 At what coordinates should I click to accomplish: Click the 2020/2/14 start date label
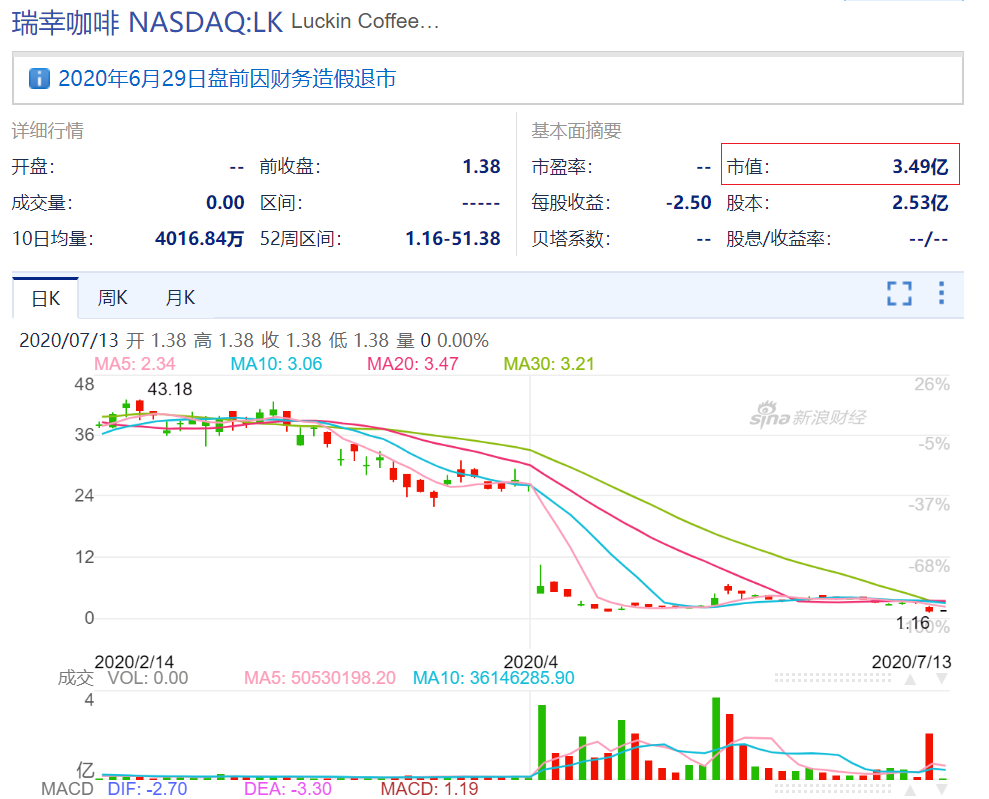(134, 662)
